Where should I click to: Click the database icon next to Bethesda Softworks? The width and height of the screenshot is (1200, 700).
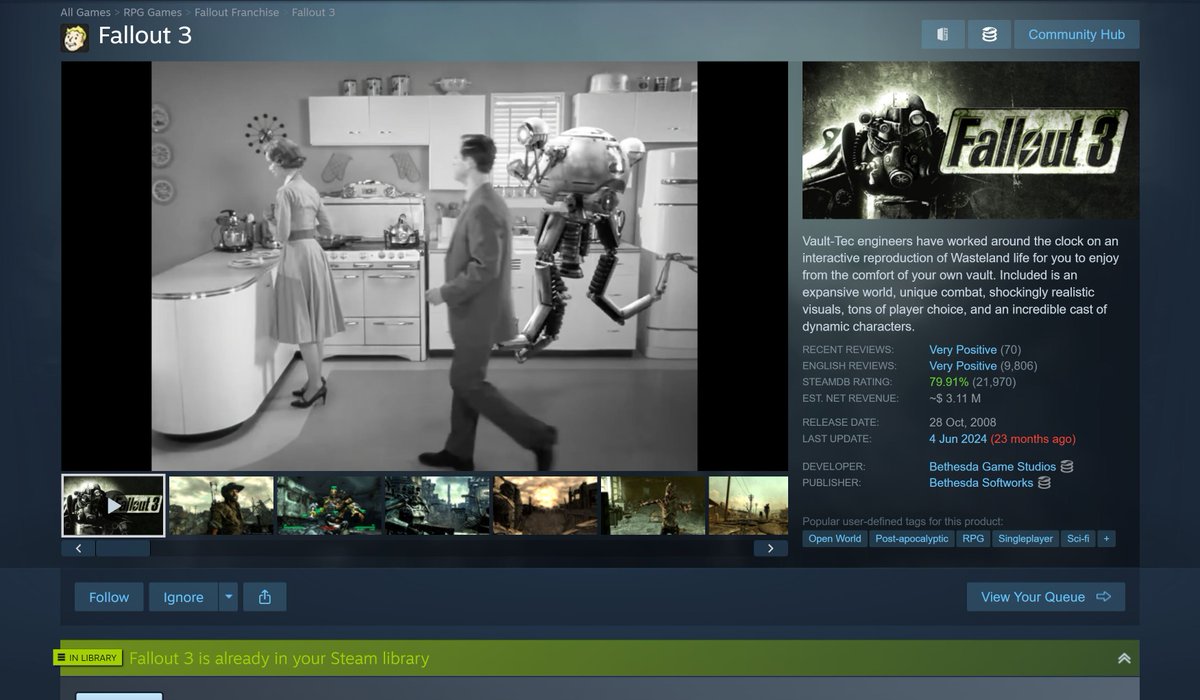(1045, 483)
